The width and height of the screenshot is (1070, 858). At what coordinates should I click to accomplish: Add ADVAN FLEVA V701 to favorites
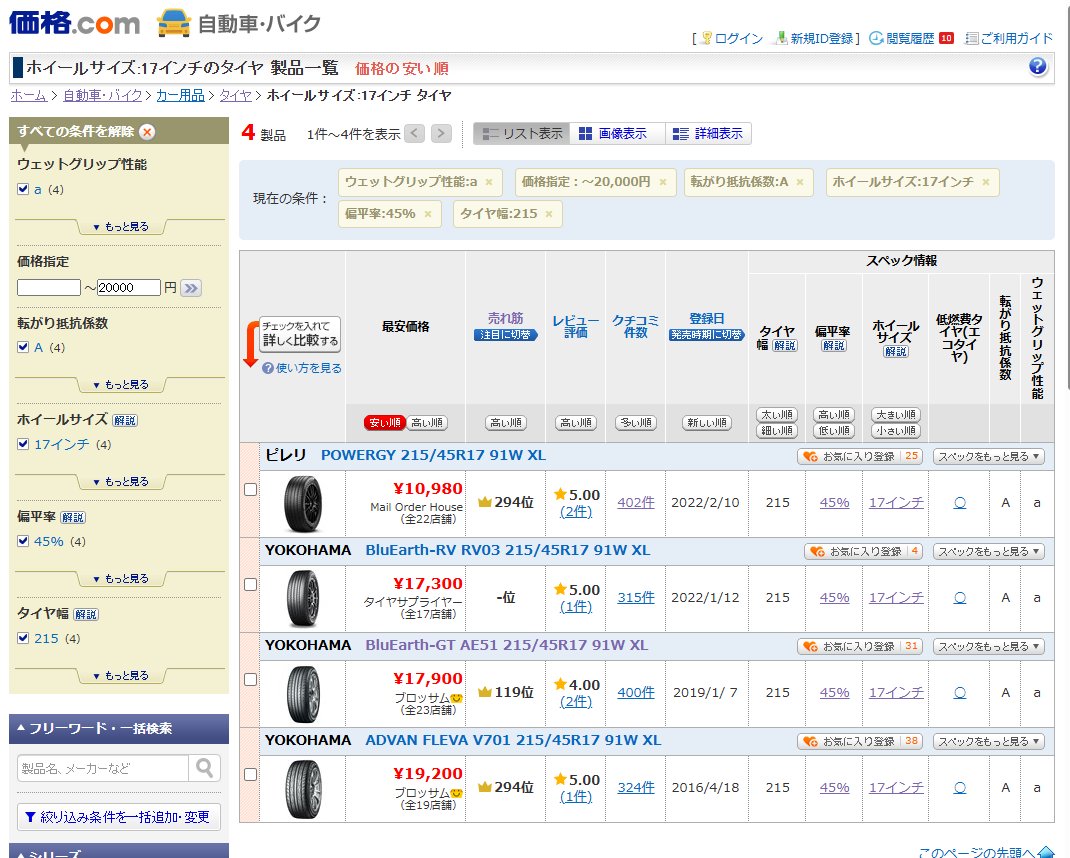(x=859, y=741)
